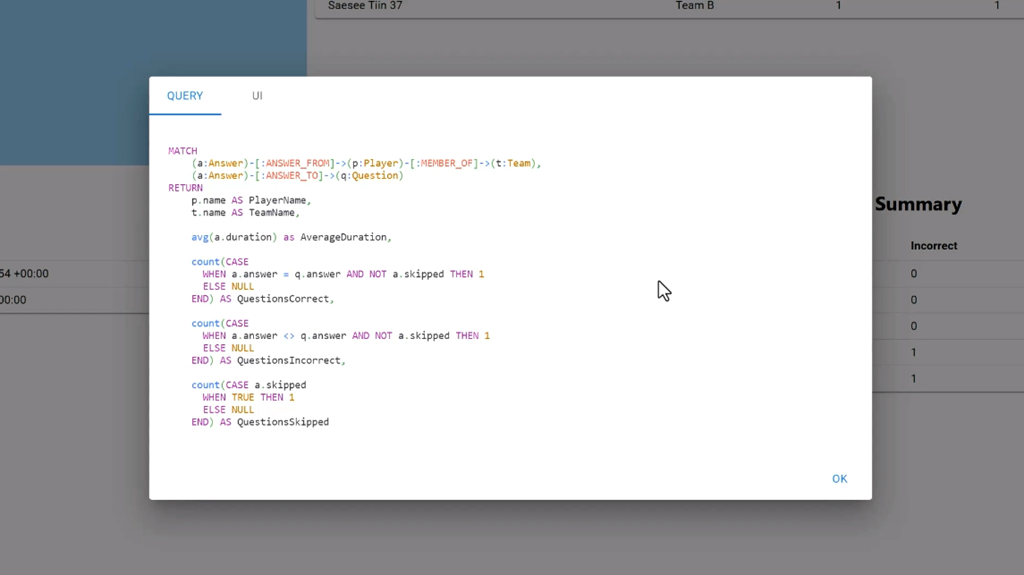Select the QUERY tab
Screen dimensions: 1024x575
pos(185,96)
